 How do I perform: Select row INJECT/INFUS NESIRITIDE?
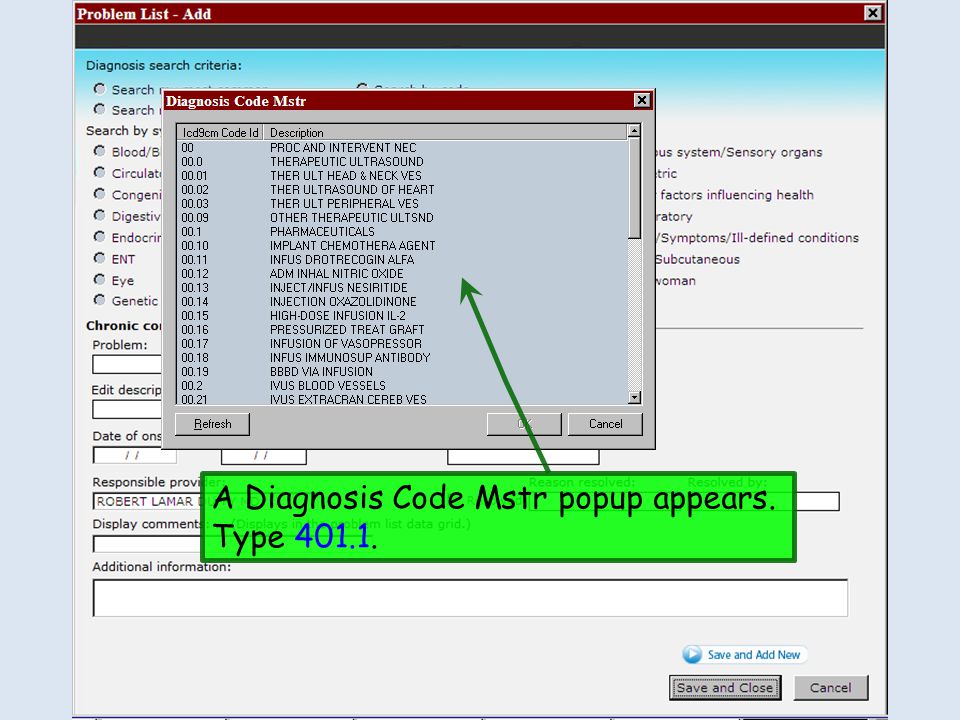coord(402,288)
